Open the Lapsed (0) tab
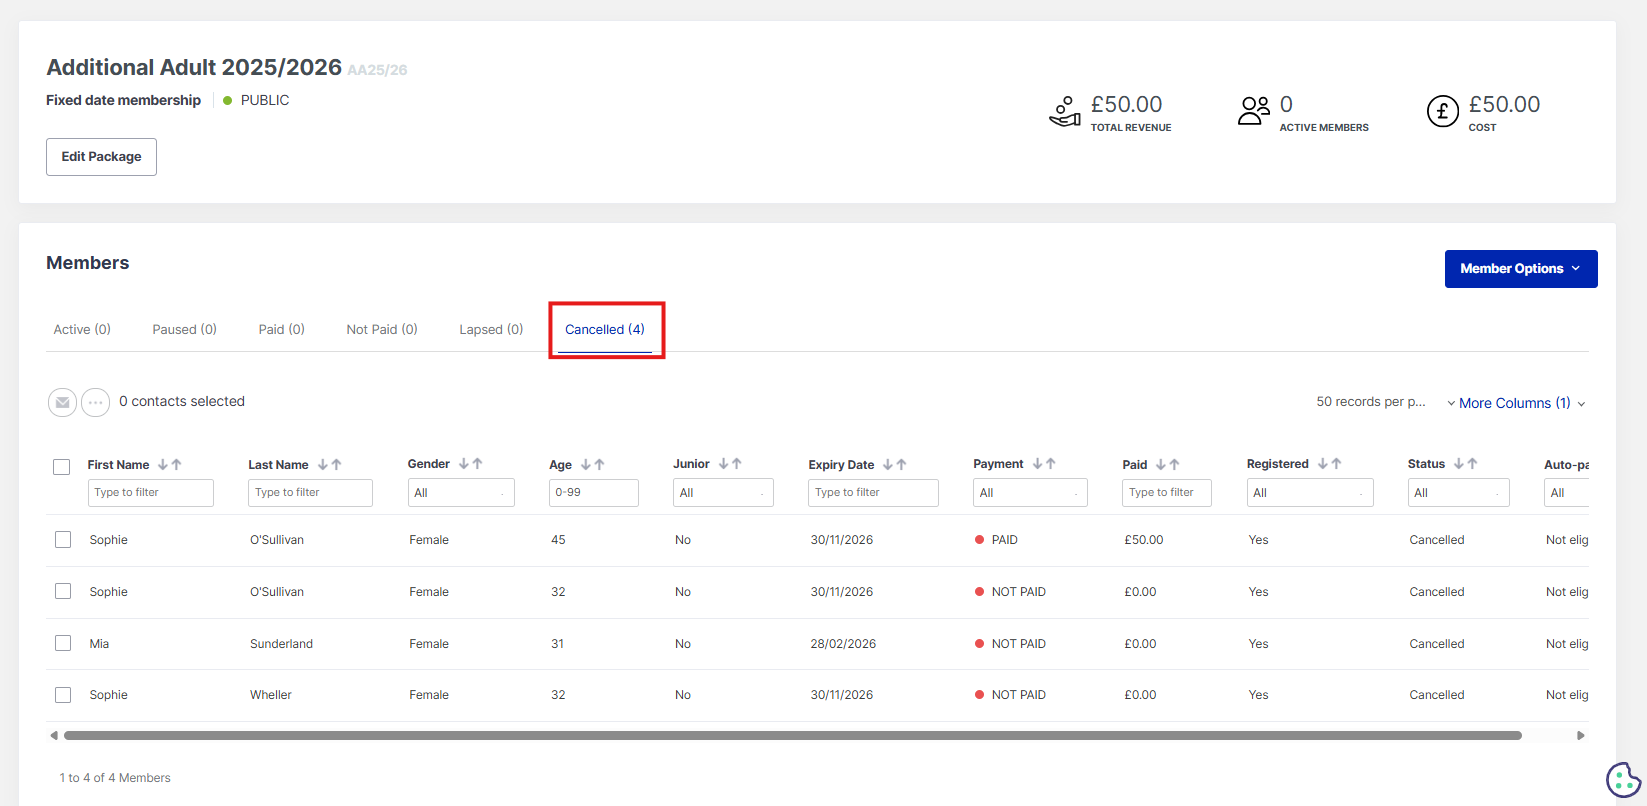 (x=491, y=329)
